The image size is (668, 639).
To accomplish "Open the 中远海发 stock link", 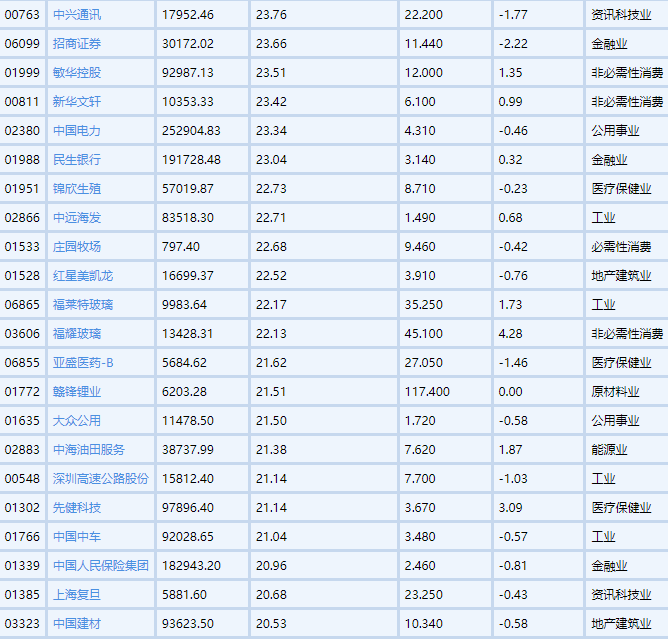I will point(77,218).
